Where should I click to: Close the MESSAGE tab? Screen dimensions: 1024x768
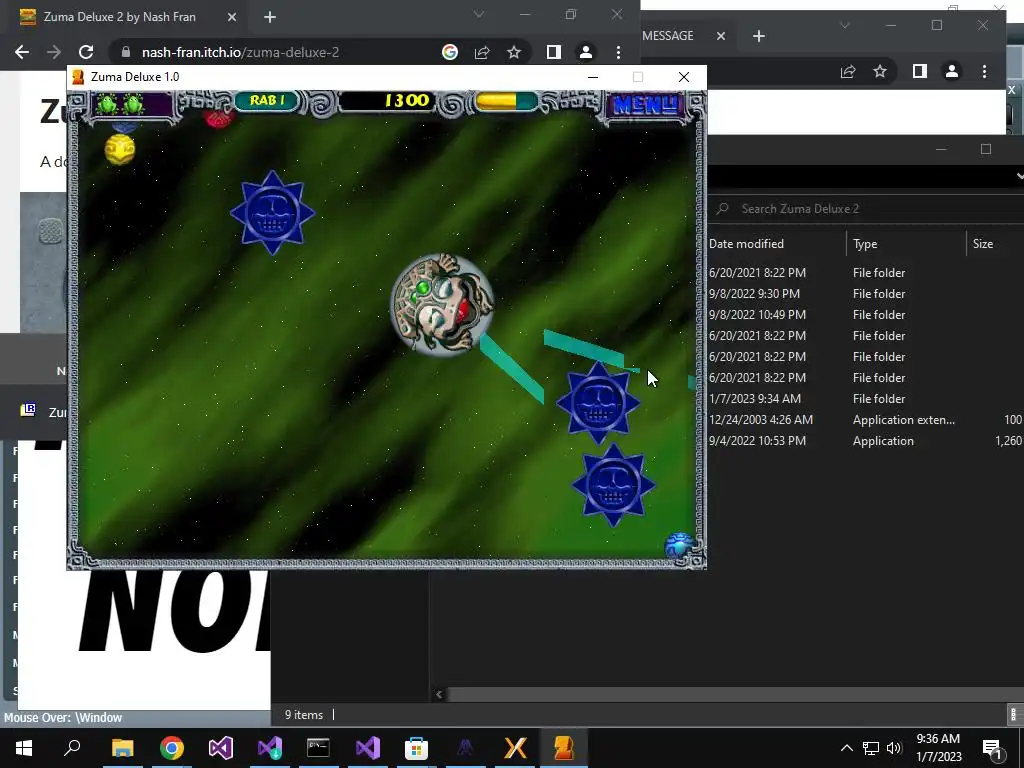click(721, 36)
